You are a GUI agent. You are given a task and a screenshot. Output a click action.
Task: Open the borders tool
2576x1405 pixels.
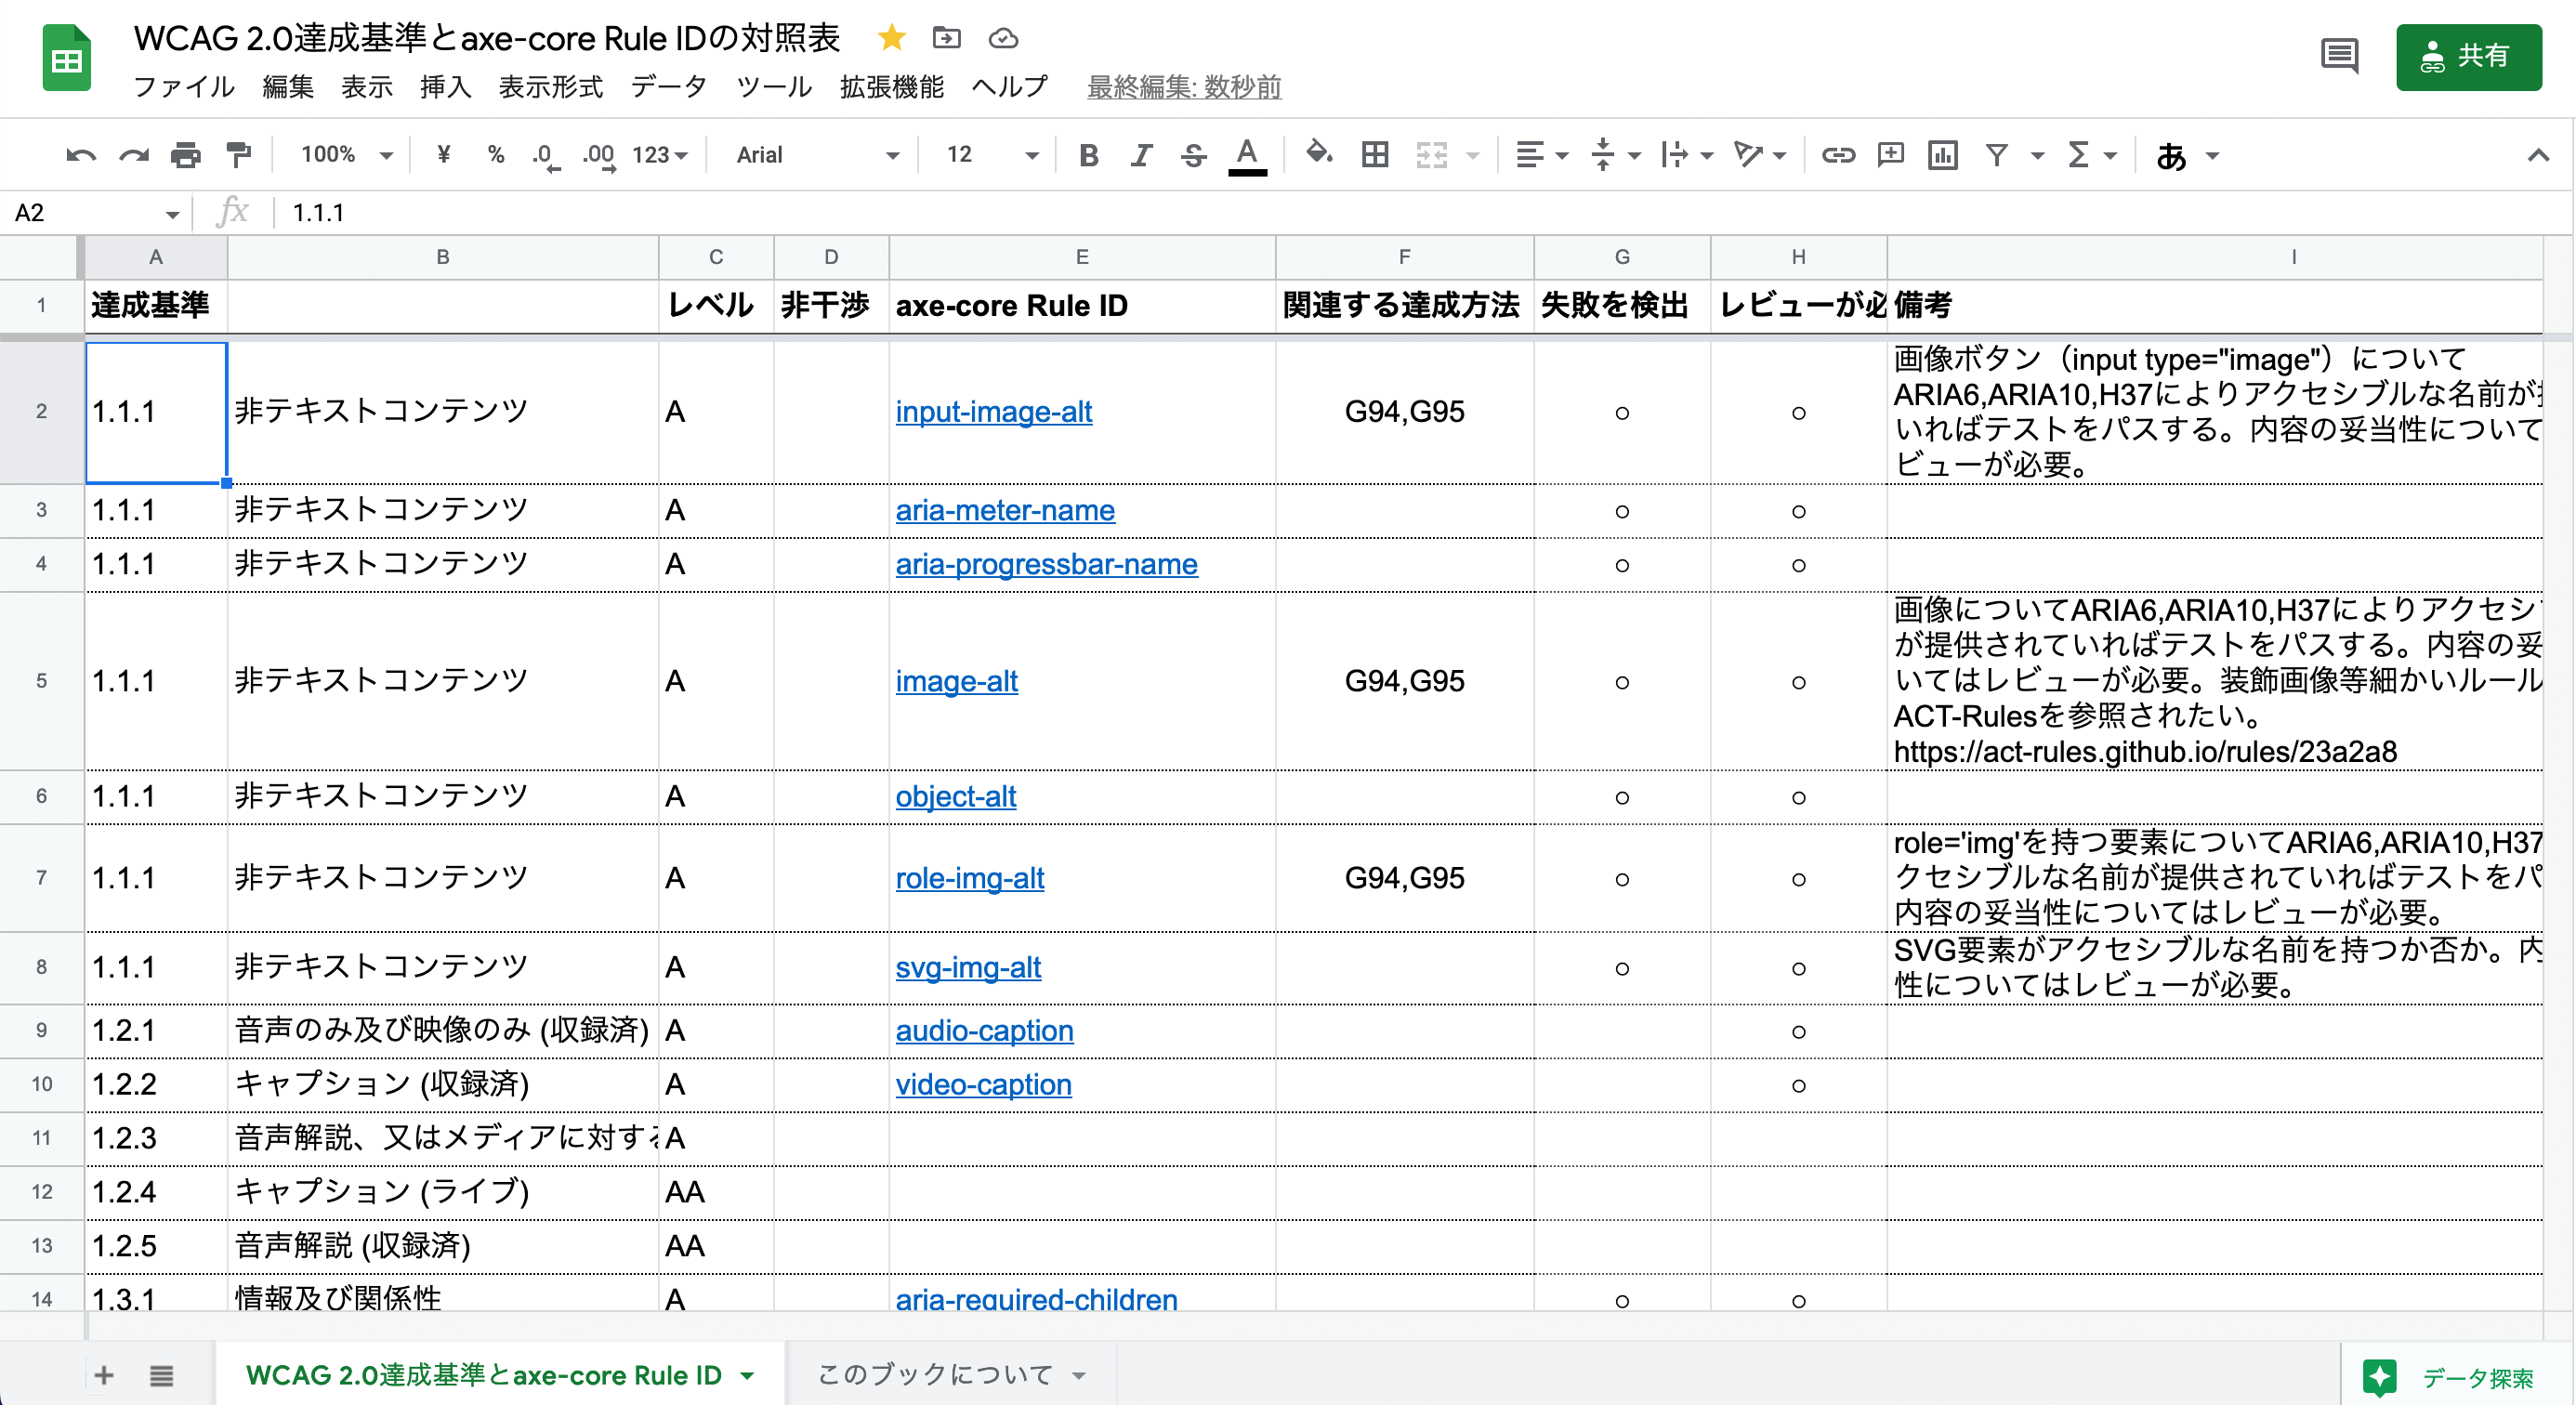tap(1375, 154)
